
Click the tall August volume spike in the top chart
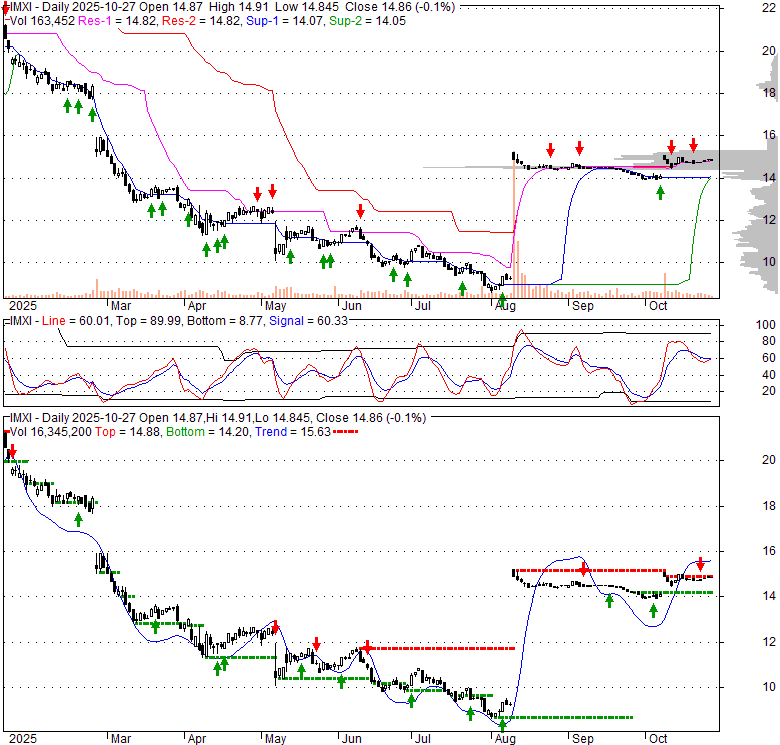pyautogui.click(x=514, y=230)
